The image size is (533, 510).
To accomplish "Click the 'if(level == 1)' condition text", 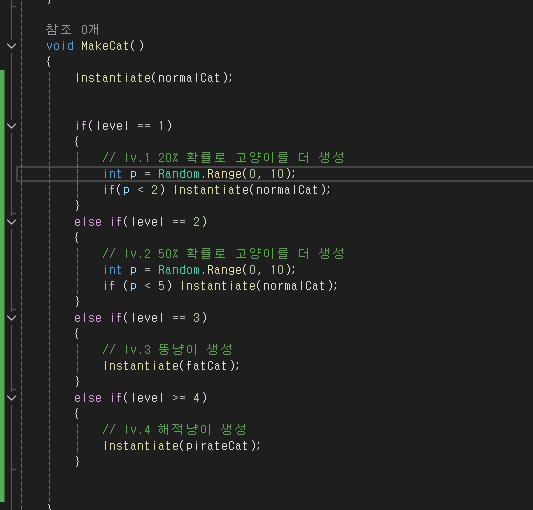I will pyautogui.click(x=124, y=126).
